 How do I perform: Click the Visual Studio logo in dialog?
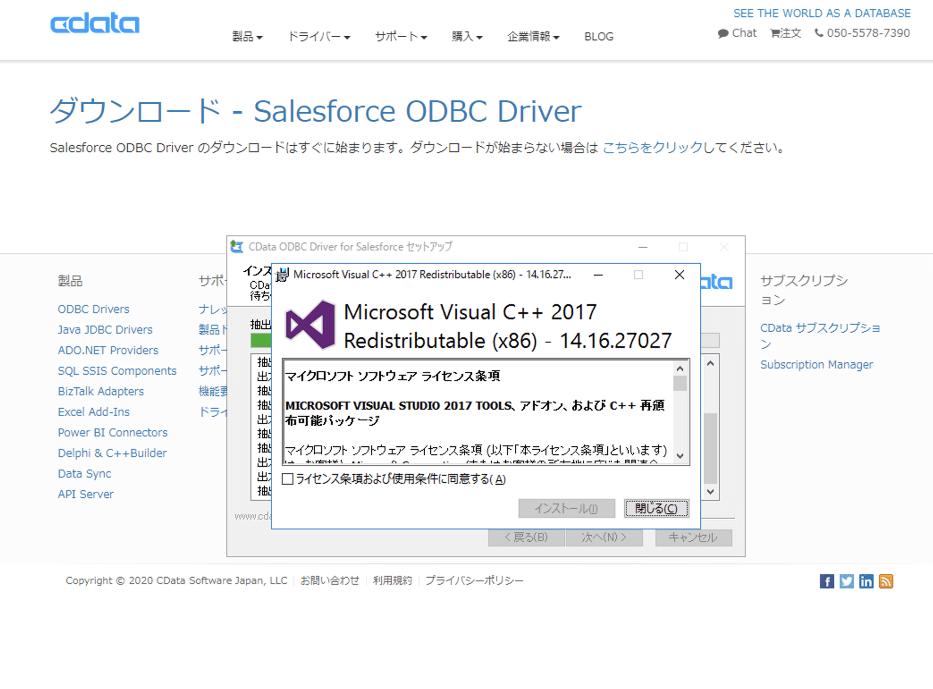(x=310, y=325)
